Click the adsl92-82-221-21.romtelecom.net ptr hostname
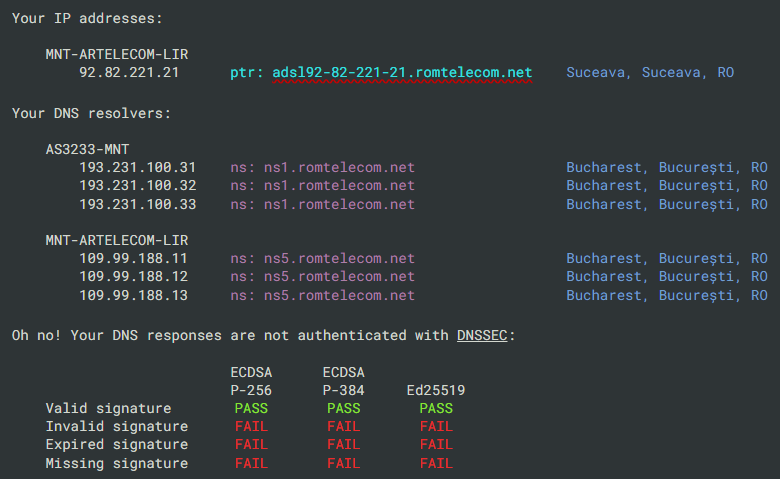The height and width of the screenshot is (479, 780). [402, 73]
